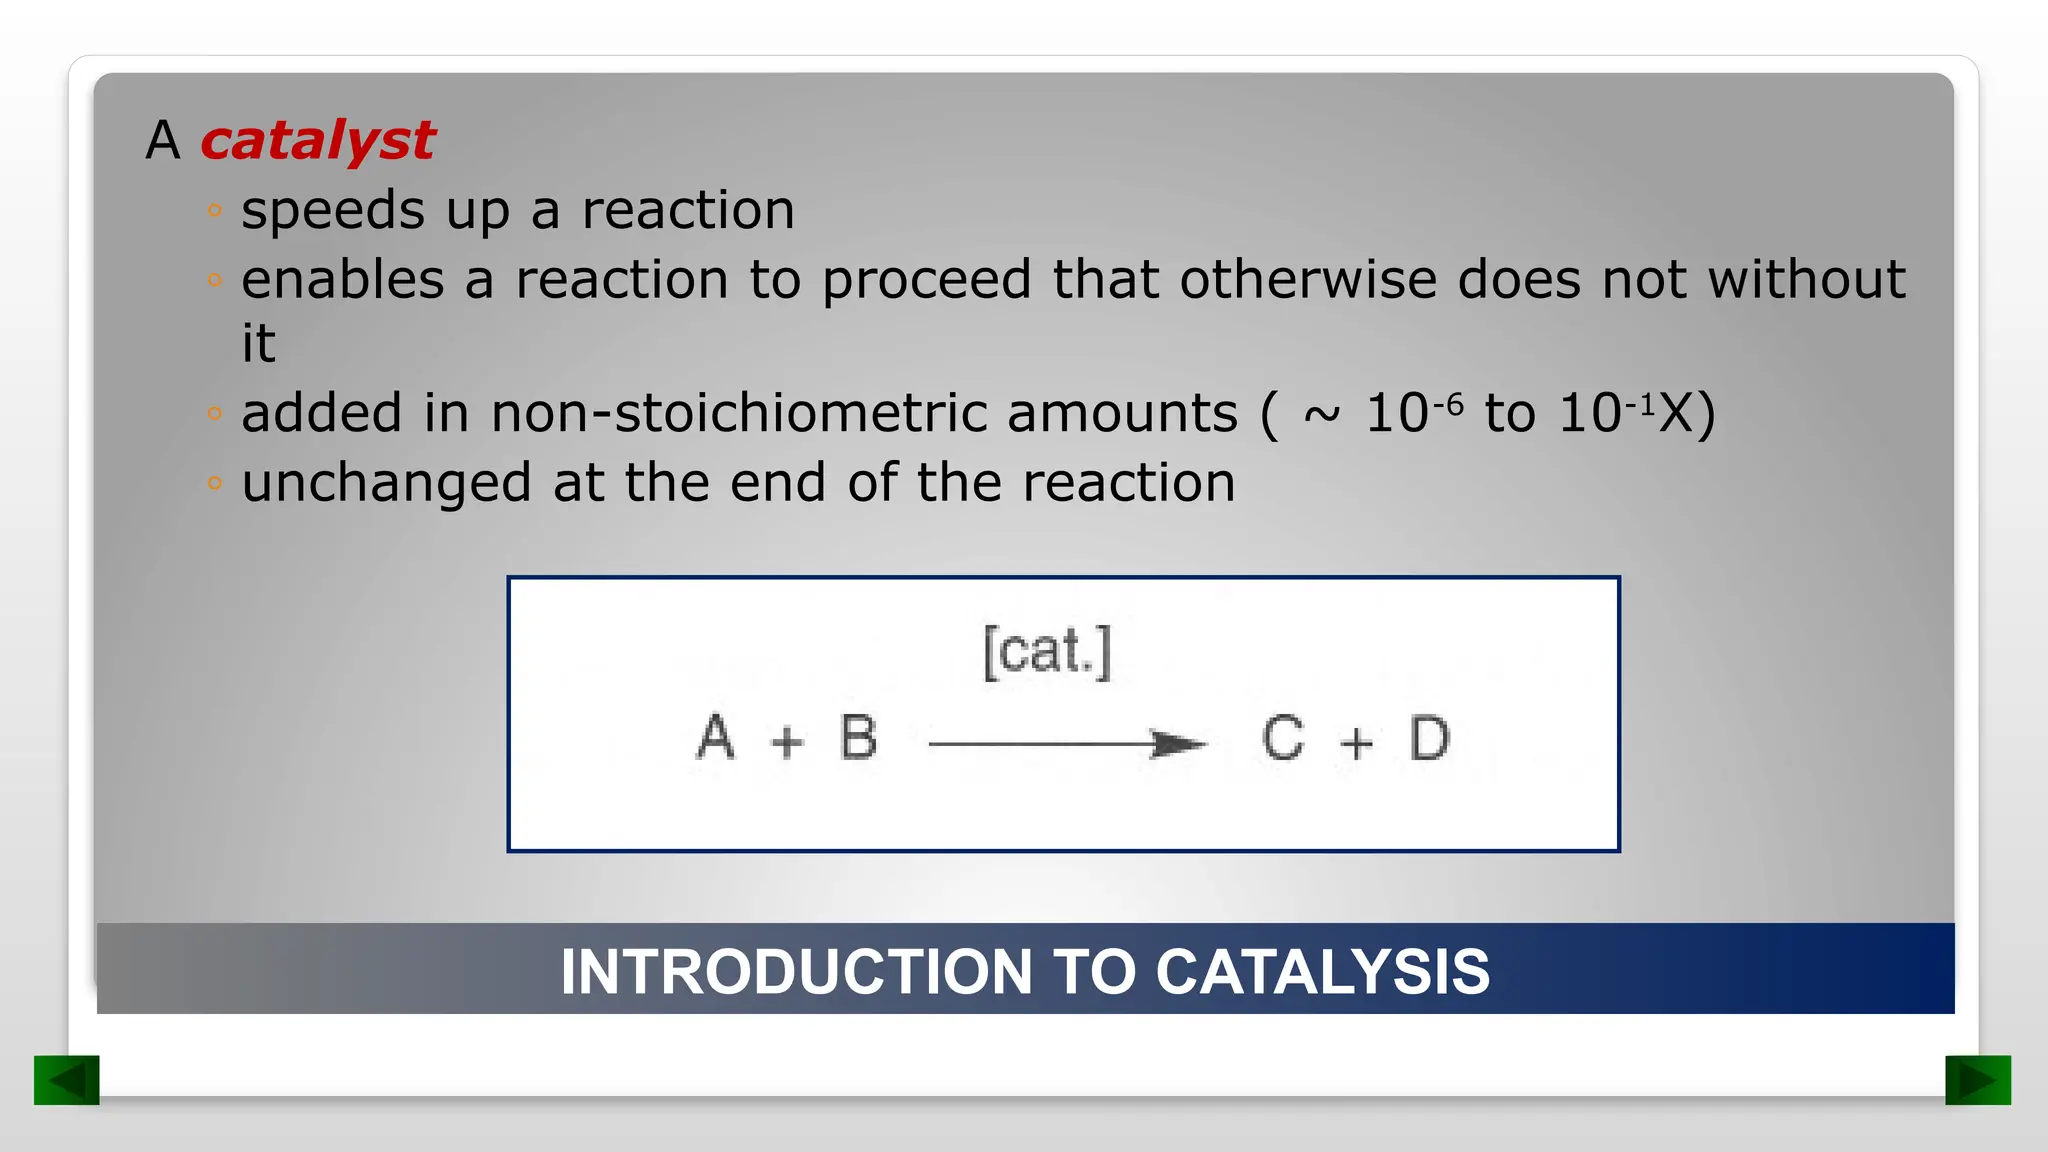Click the green next slide arrow
The width and height of the screenshot is (2048, 1152).
(x=1977, y=1080)
